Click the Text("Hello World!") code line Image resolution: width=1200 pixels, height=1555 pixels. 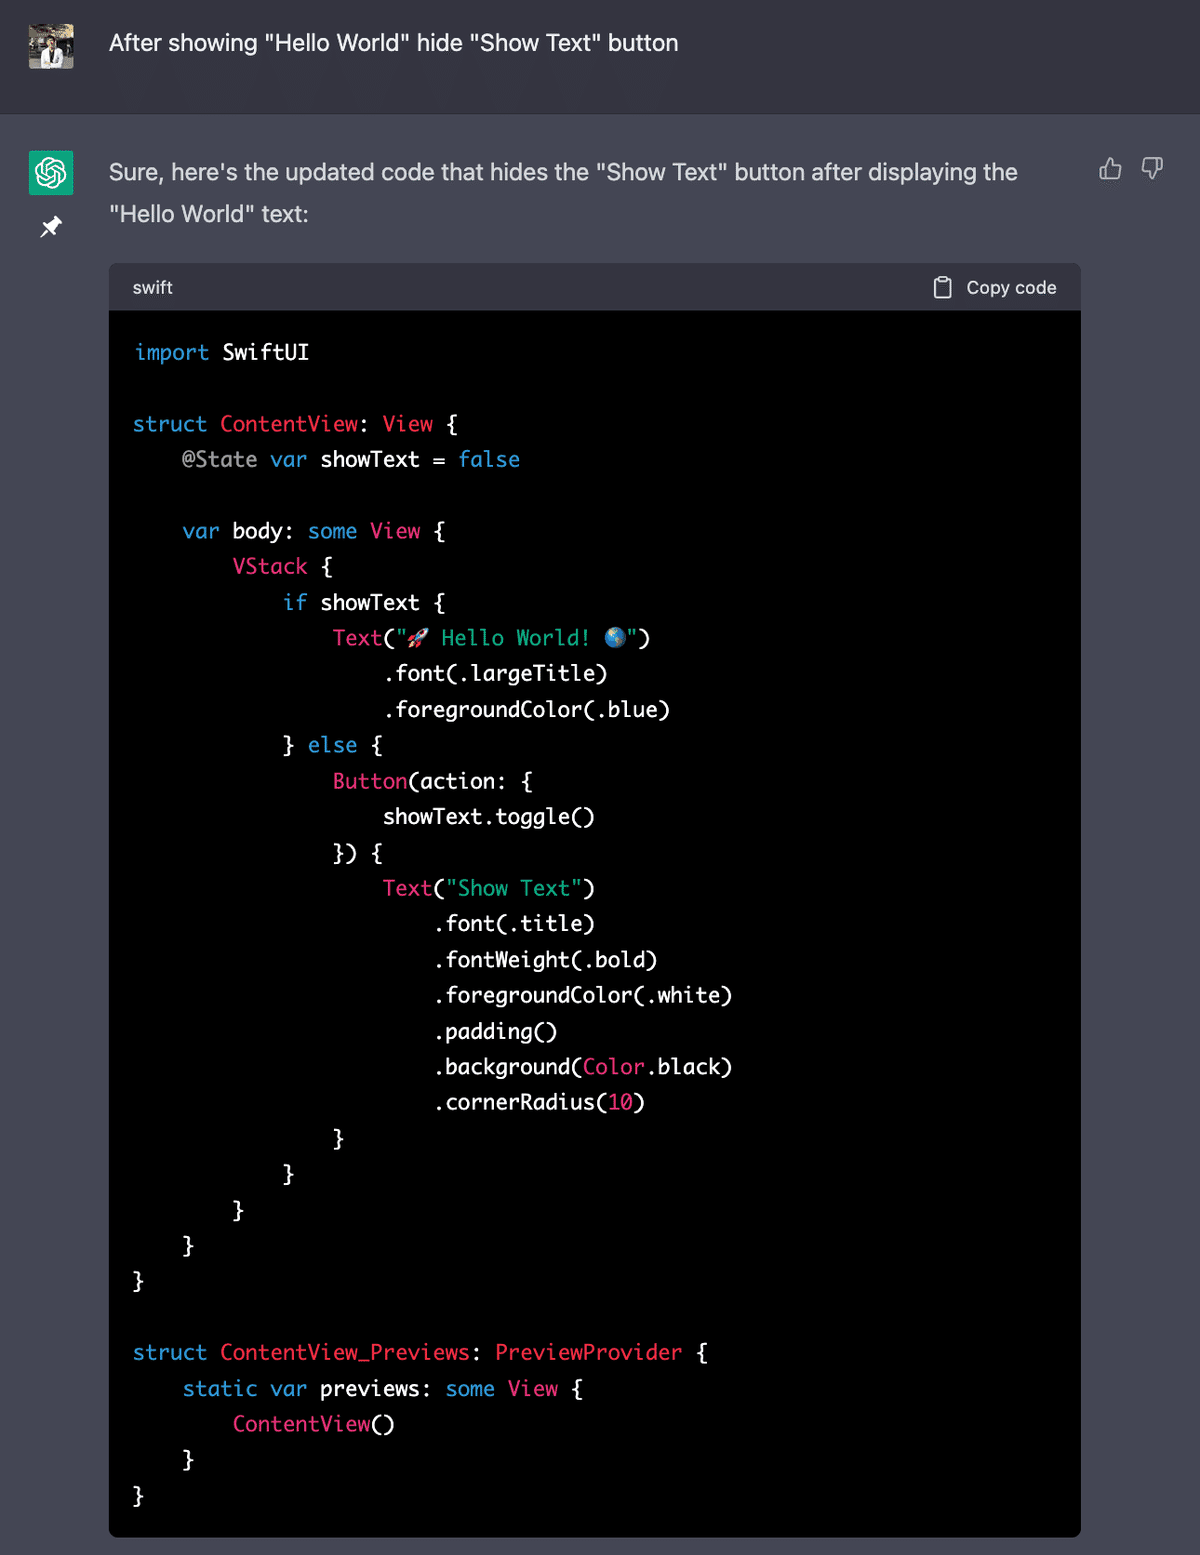[492, 638]
